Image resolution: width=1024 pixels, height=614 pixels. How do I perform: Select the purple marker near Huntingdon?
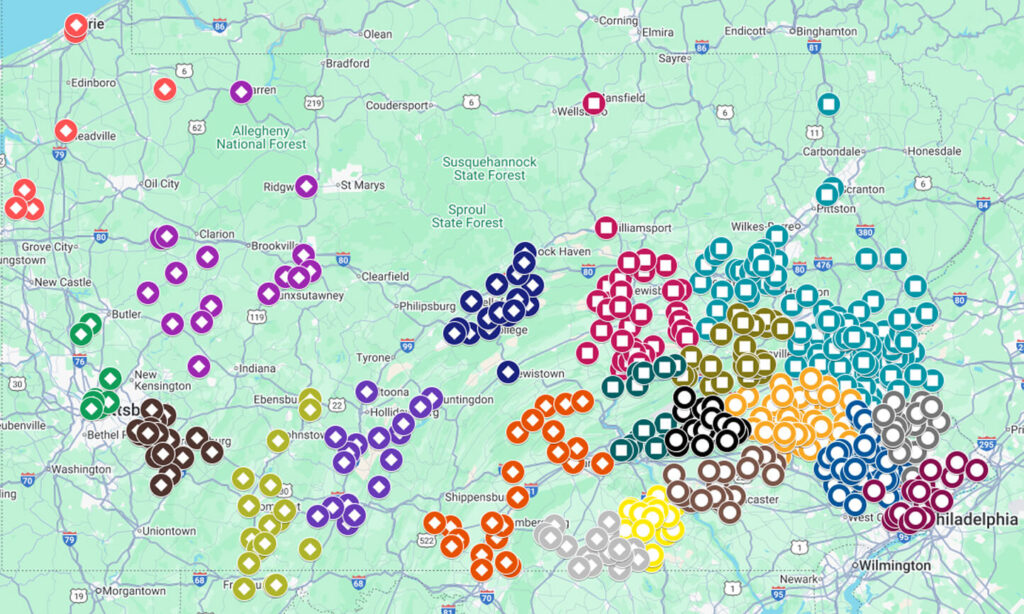431,398
